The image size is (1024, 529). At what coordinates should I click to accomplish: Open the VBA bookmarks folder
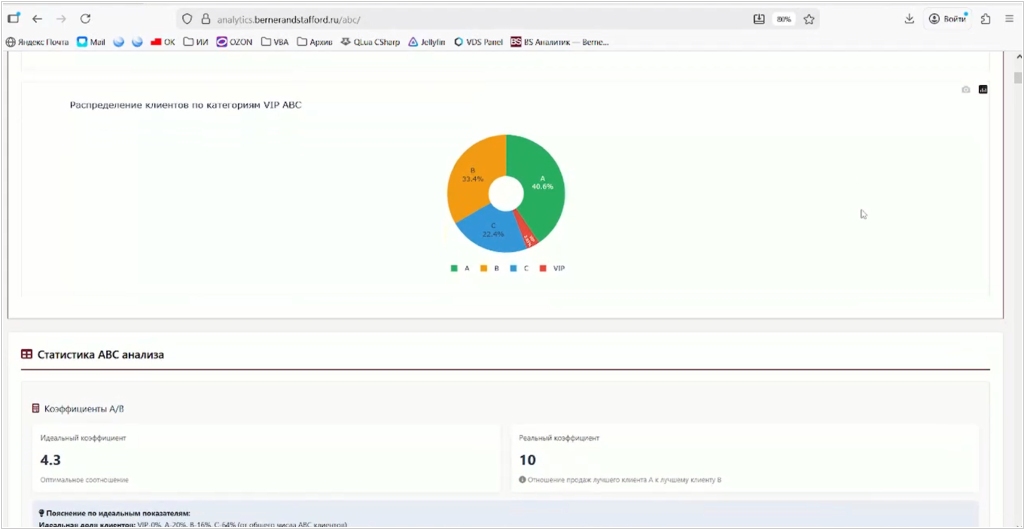274,42
